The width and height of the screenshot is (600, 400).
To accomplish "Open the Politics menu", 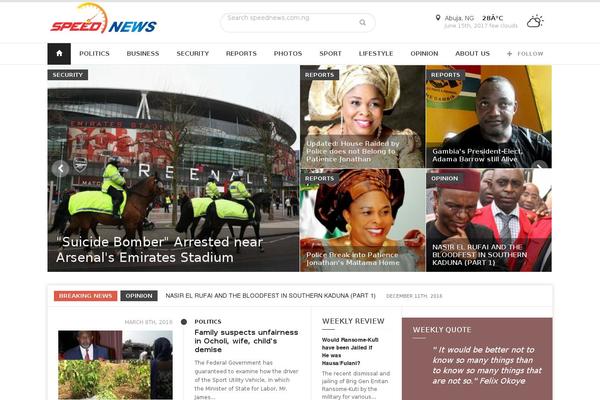I will click(x=94, y=54).
